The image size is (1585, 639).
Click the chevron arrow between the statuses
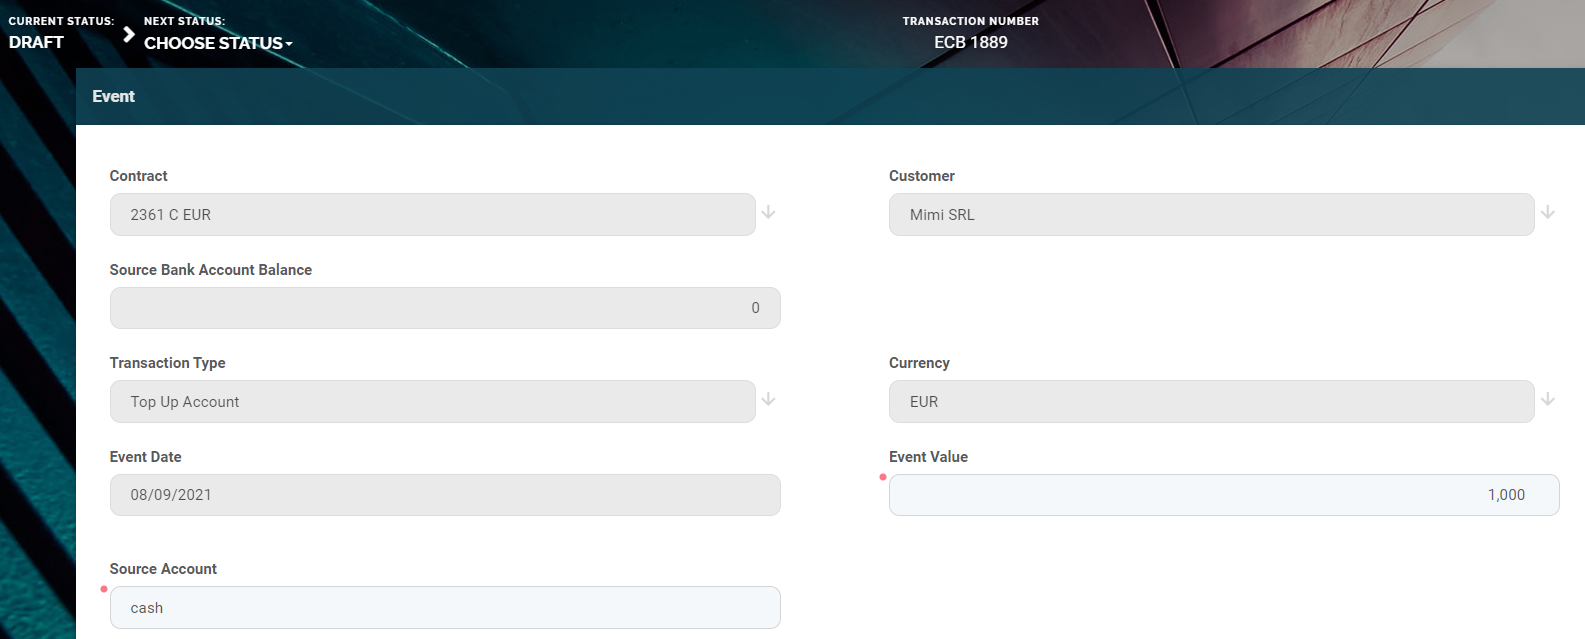coord(128,34)
